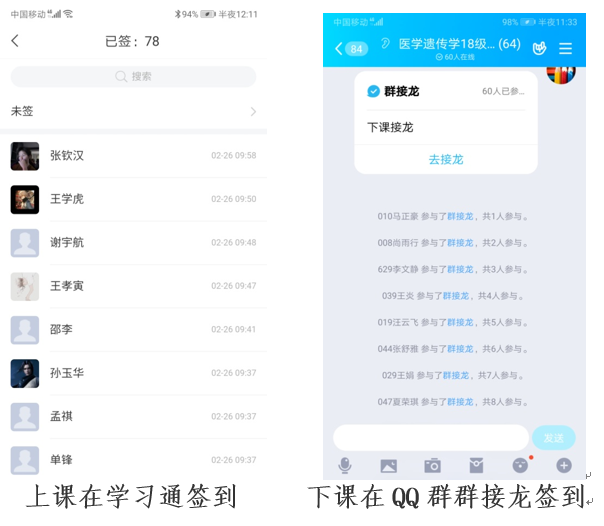The height and width of the screenshot is (526, 604).
Task: Tap the QQ back arrow with 84 badge
Action: 351,49
